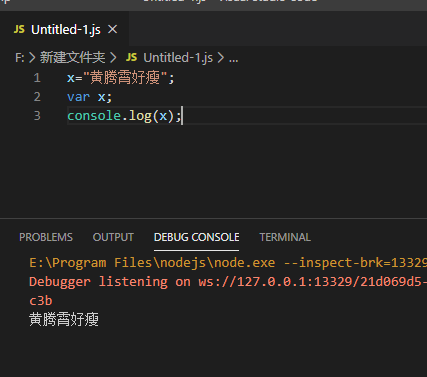The image size is (427, 377).
Task: Click line number 3 in the gutter
Action: (37, 116)
